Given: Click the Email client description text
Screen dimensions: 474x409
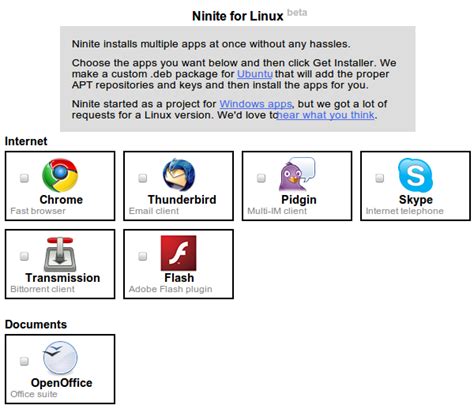Looking at the screenshot, I should pos(154,211).
